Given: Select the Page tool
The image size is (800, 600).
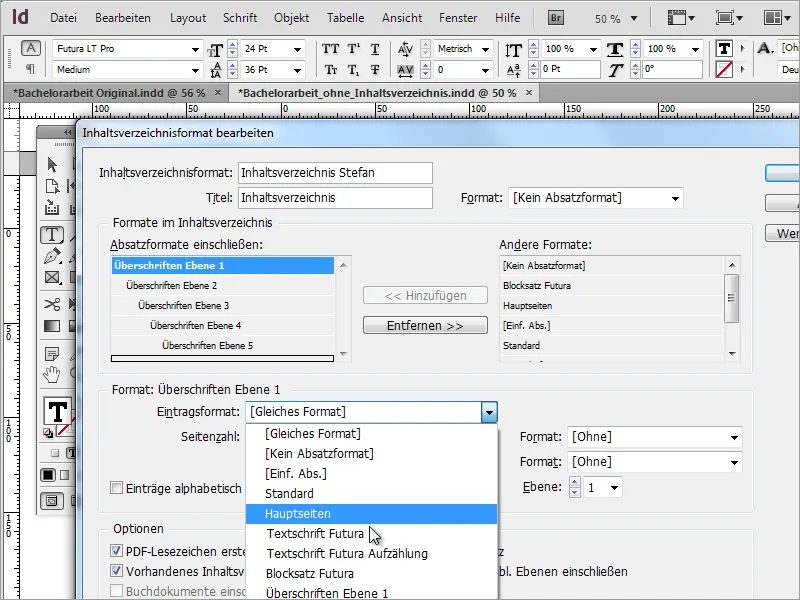Looking at the screenshot, I should coord(52,187).
